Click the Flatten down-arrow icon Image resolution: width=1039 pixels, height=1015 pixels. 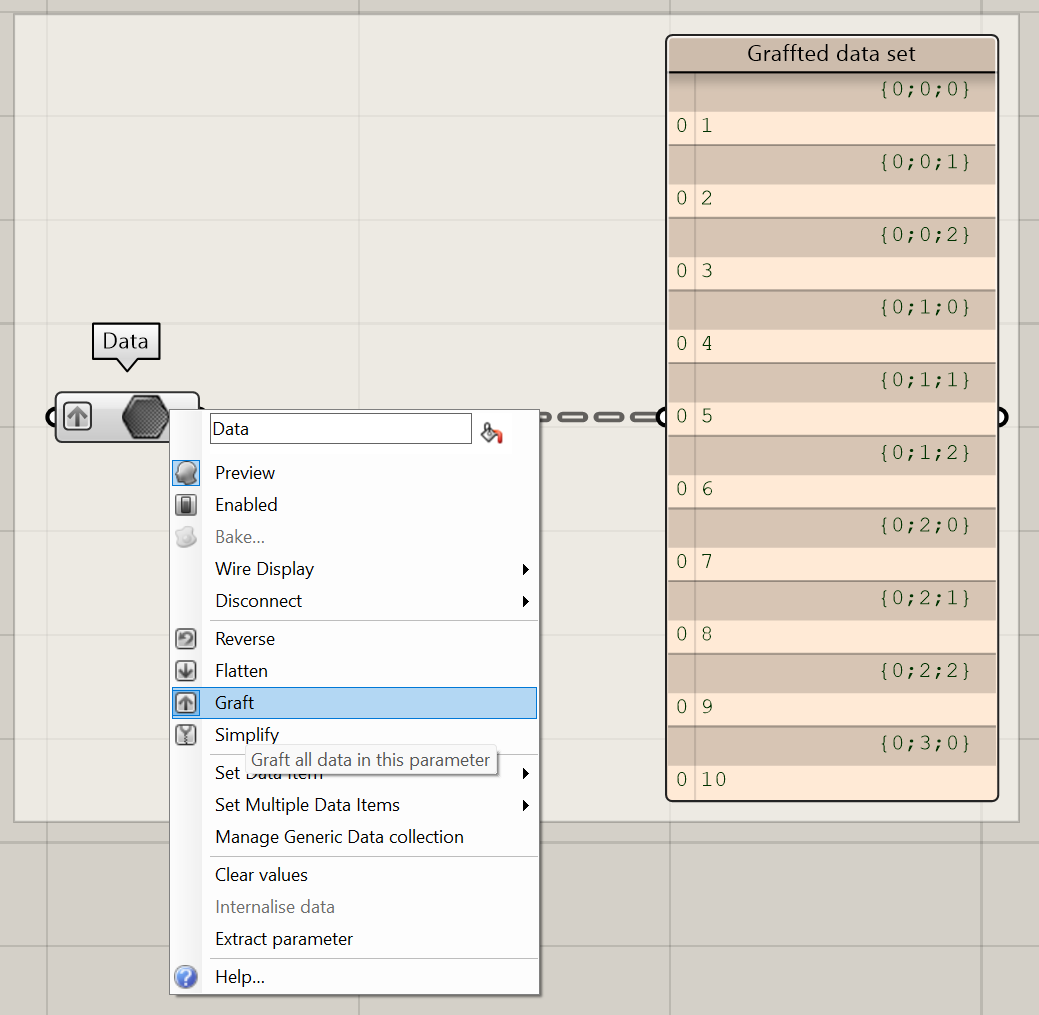pos(186,670)
